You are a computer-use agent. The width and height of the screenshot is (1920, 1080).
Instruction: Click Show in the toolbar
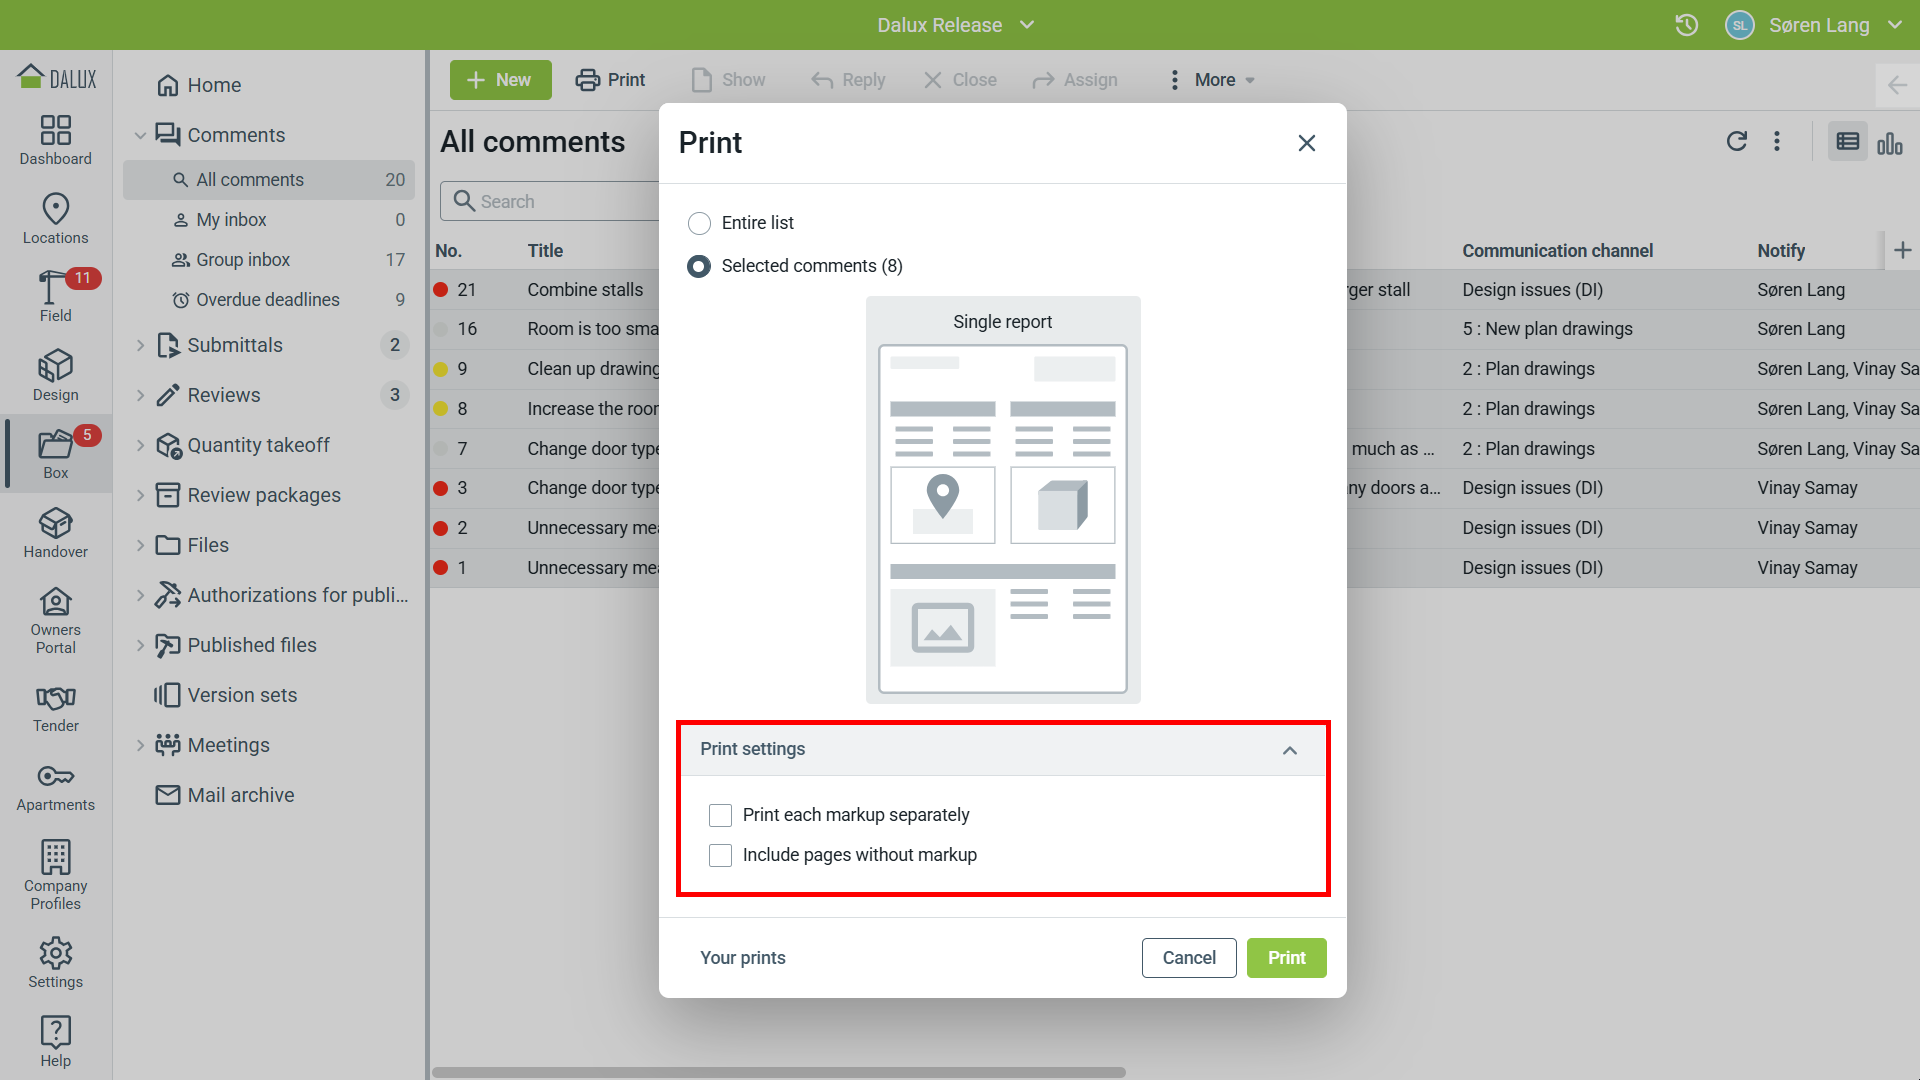729,80
